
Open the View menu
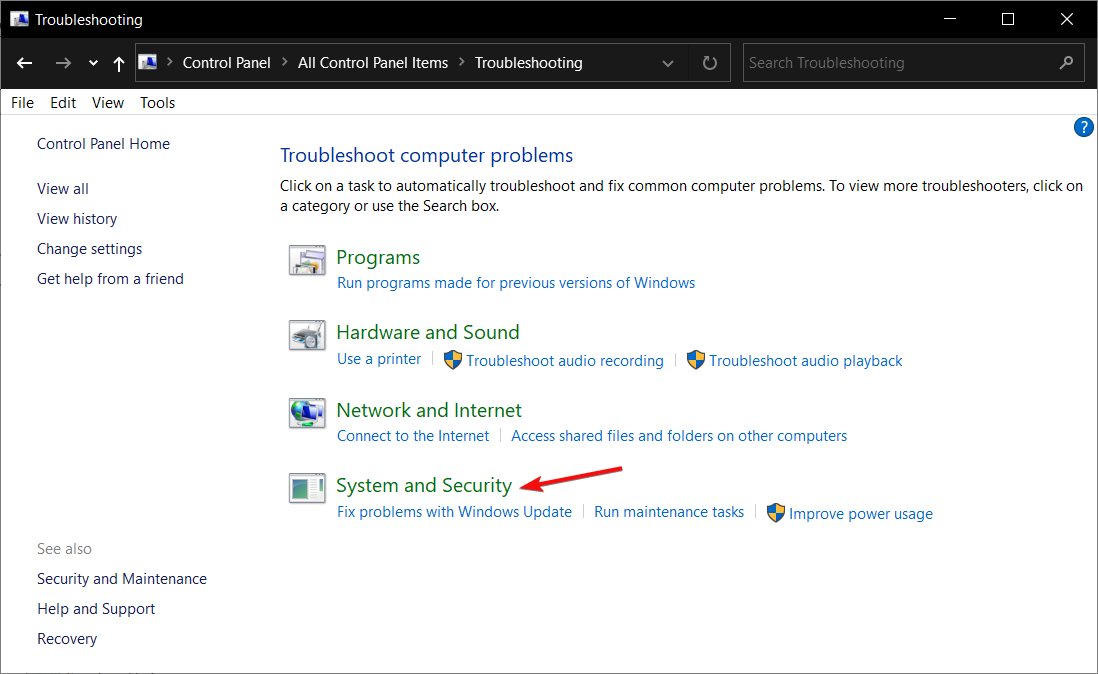click(x=108, y=103)
